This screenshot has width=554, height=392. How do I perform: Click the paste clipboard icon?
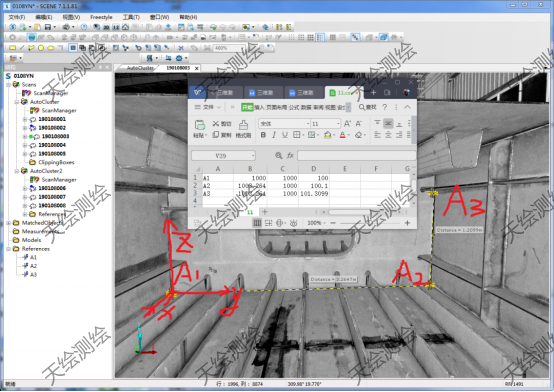(x=200, y=125)
